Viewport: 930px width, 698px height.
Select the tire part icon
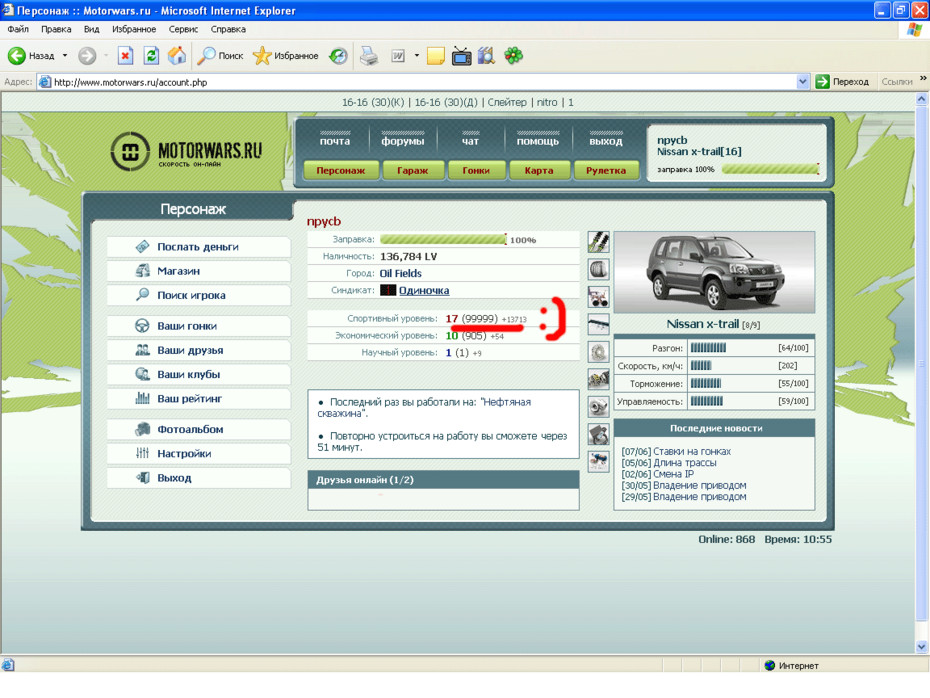click(598, 269)
